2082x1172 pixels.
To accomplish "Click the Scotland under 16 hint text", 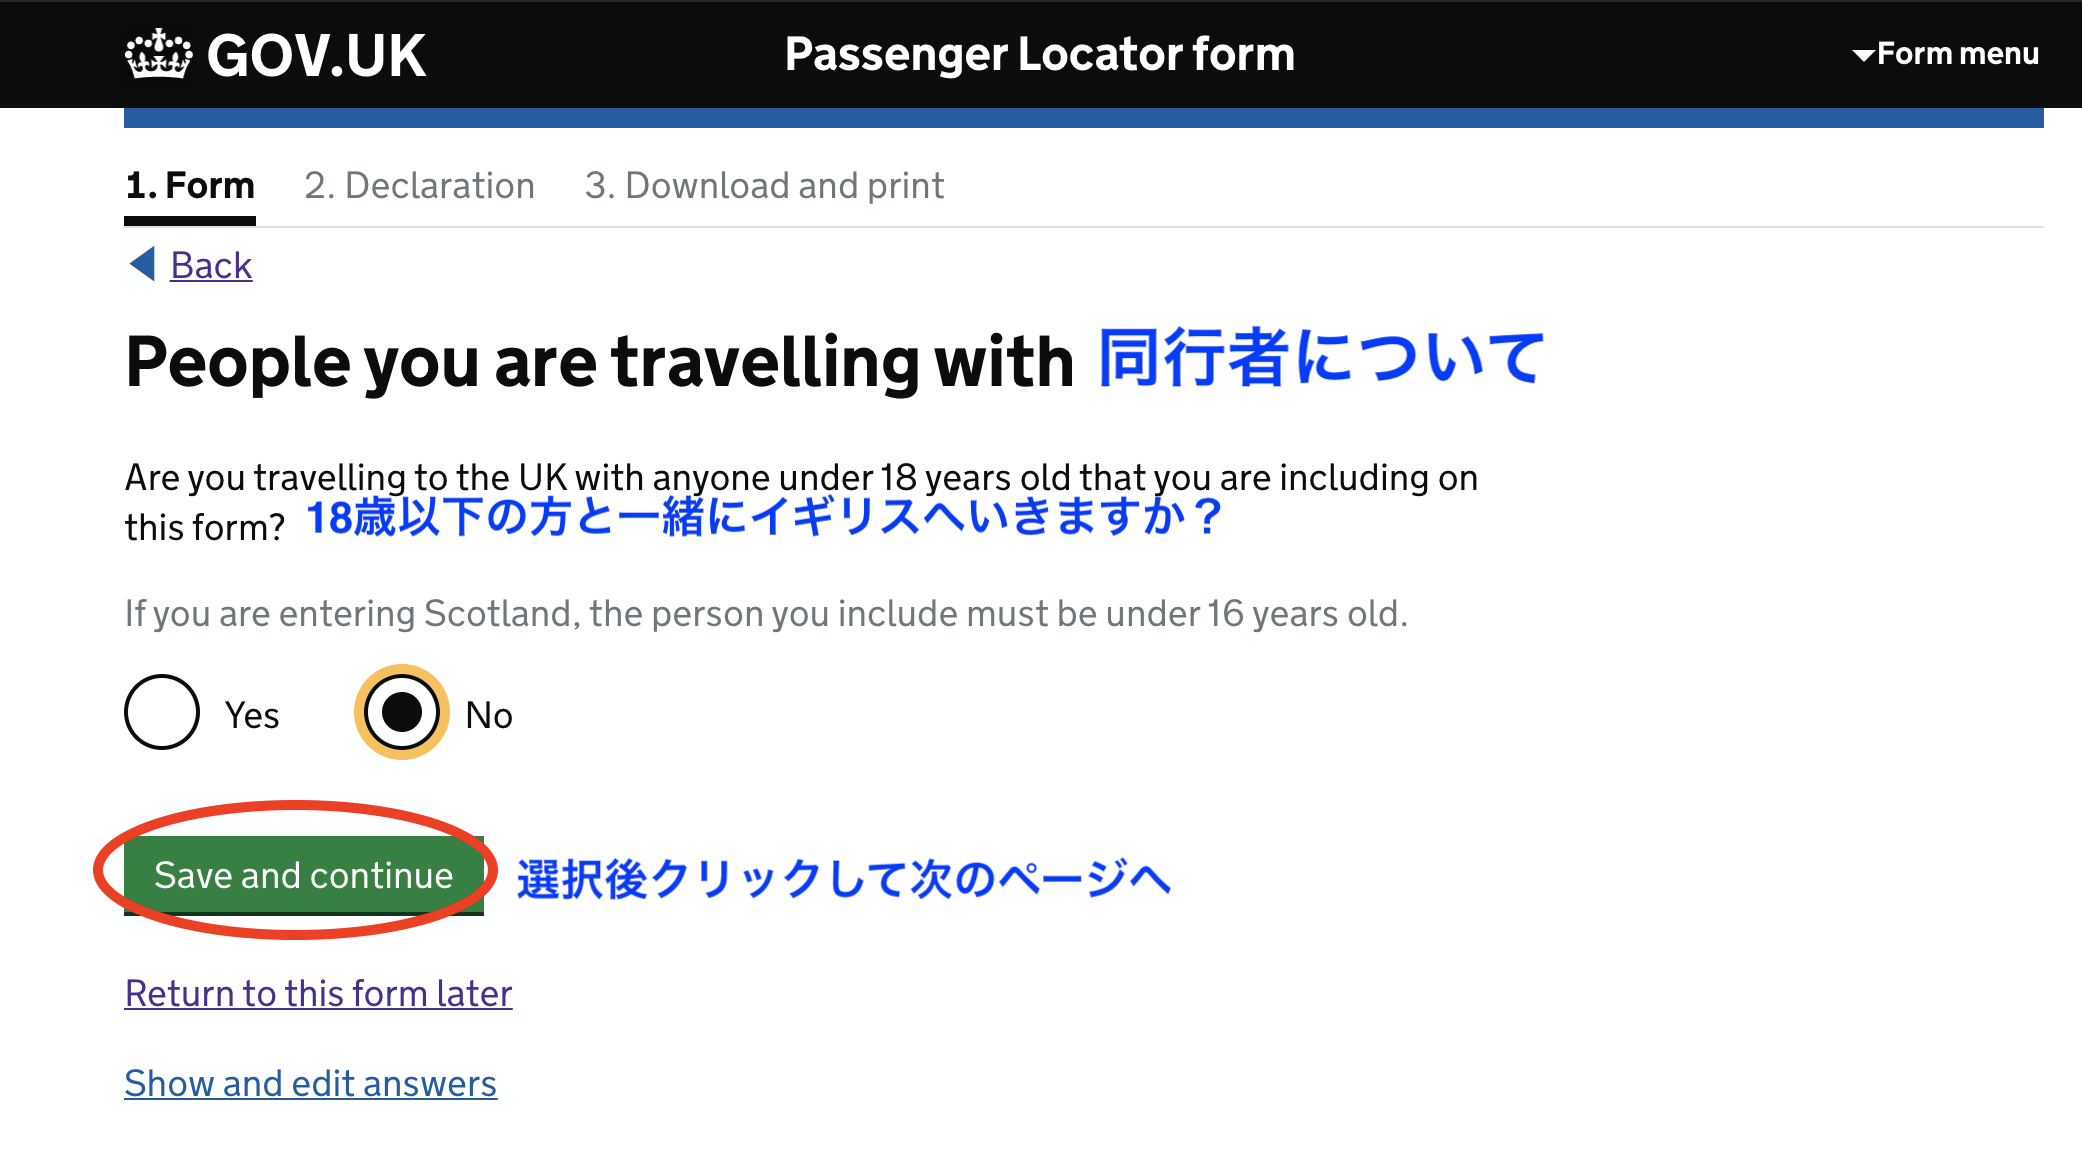I will [766, 613].
